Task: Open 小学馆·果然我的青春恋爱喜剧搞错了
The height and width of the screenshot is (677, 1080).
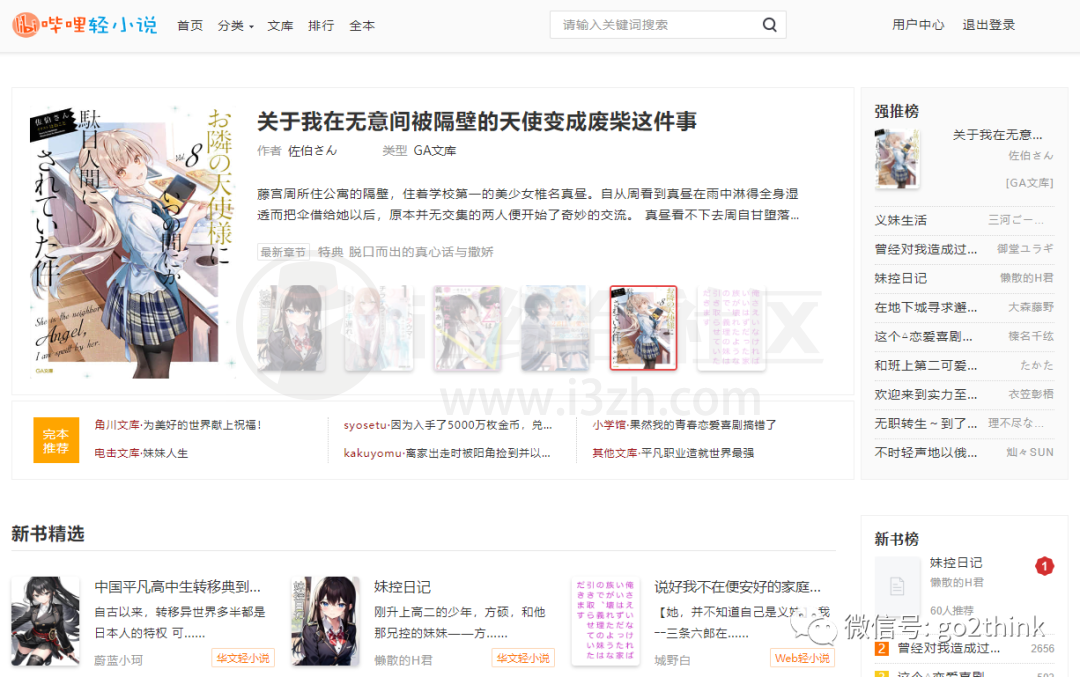Action: 684,425
